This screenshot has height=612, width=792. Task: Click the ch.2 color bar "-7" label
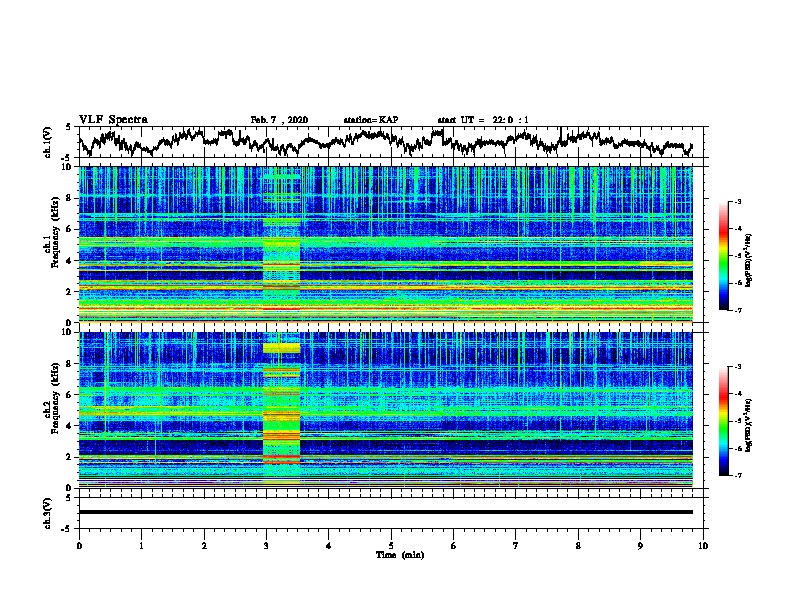point(738,475)
